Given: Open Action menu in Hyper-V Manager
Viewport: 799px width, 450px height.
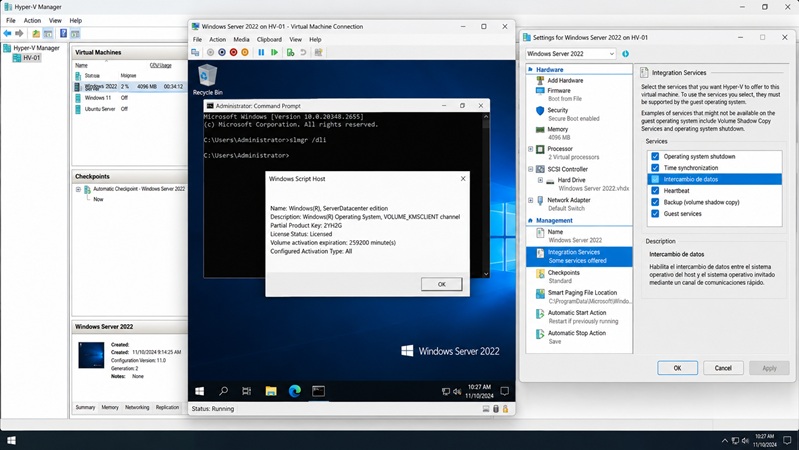Looking at the screenshot, I should click(32, 20).
